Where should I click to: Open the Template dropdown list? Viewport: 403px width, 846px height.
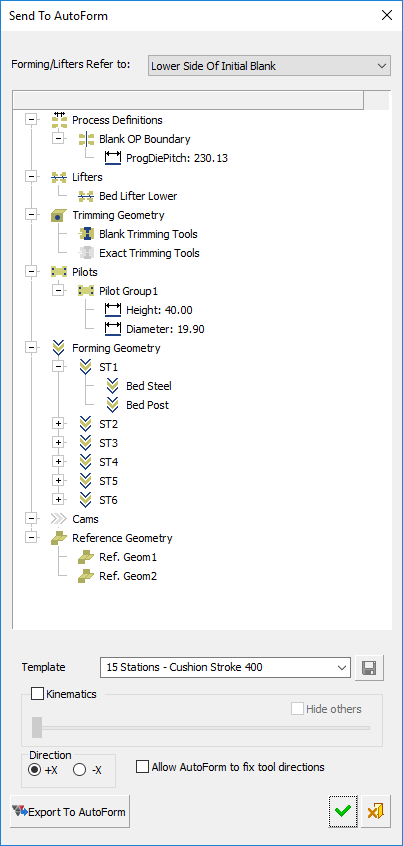pyautogui.click(x=226, y=667)
